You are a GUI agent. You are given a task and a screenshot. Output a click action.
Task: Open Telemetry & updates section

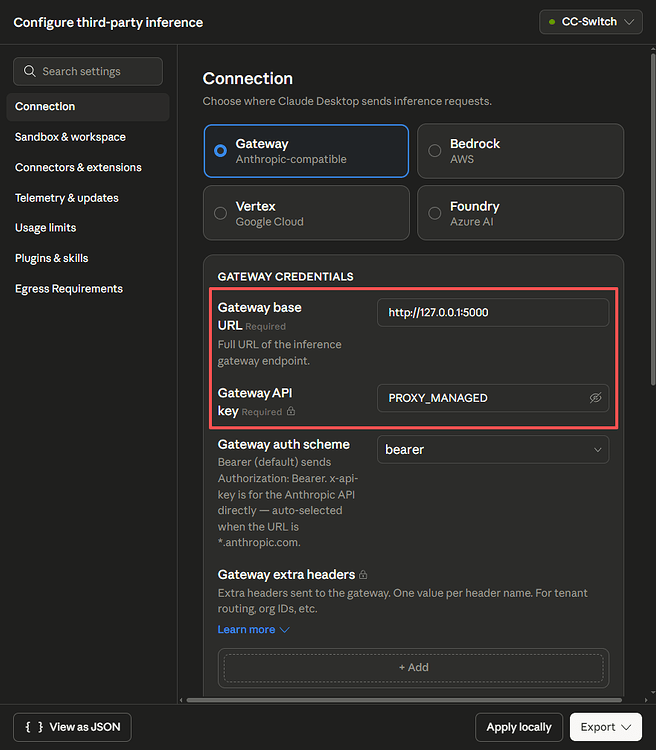67,198
